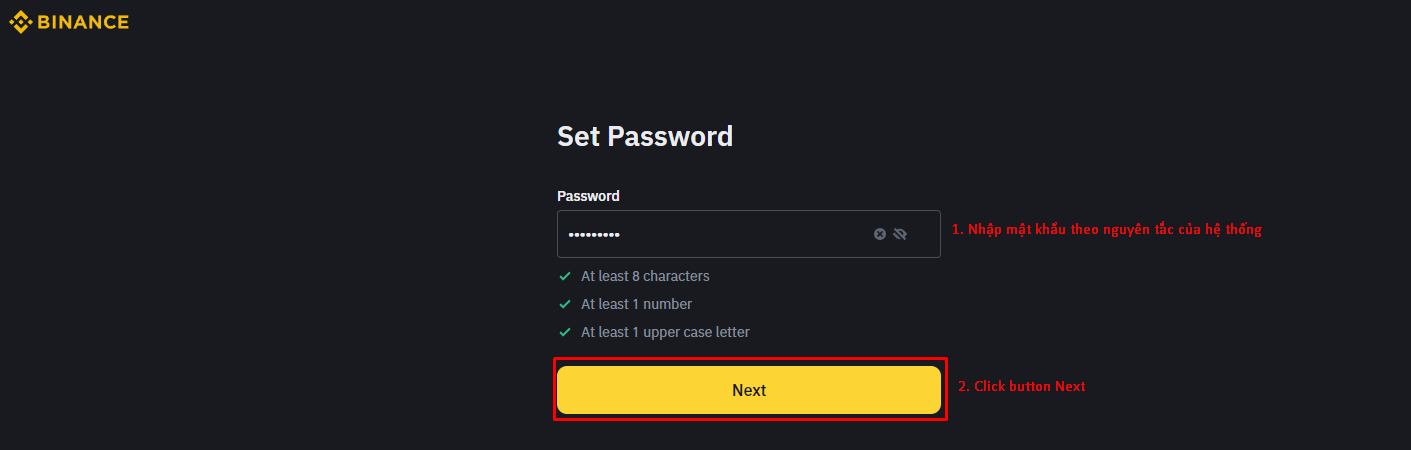Clear the password with the x icon
This screenshot has width=1411, height=450.
pos(880,234)
